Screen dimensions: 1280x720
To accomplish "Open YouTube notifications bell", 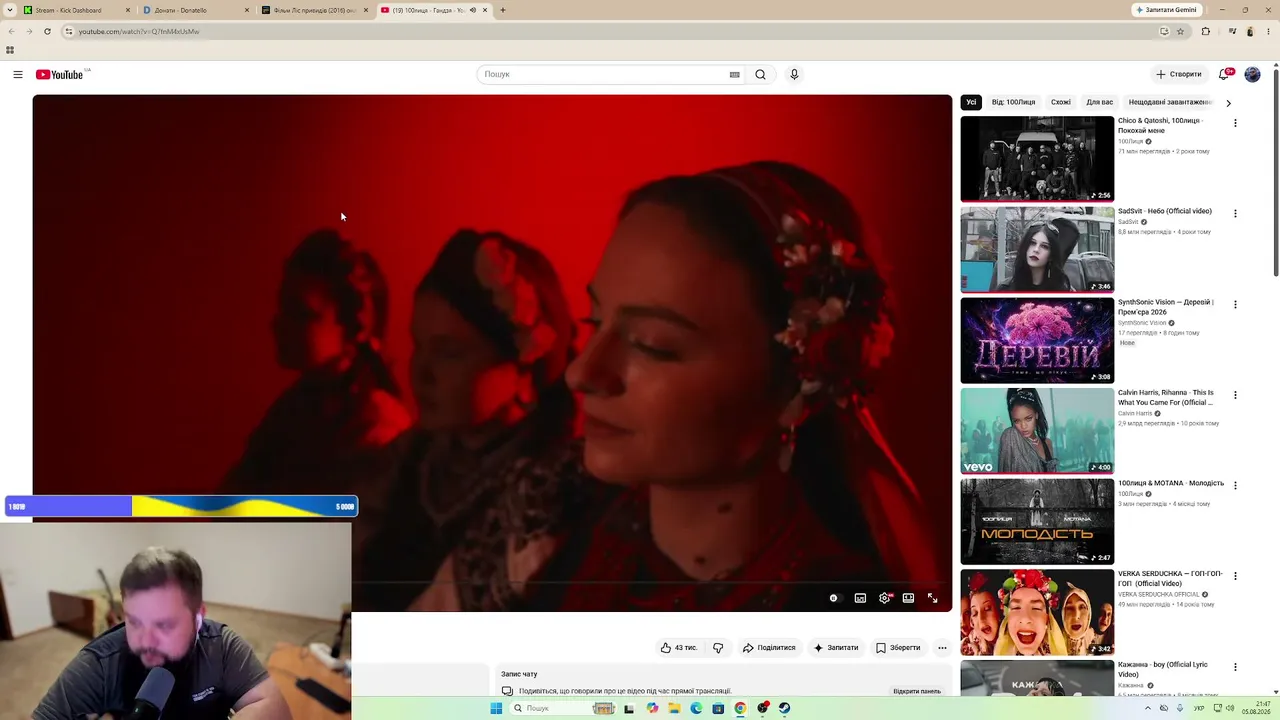I will (x=1224, y=74).
